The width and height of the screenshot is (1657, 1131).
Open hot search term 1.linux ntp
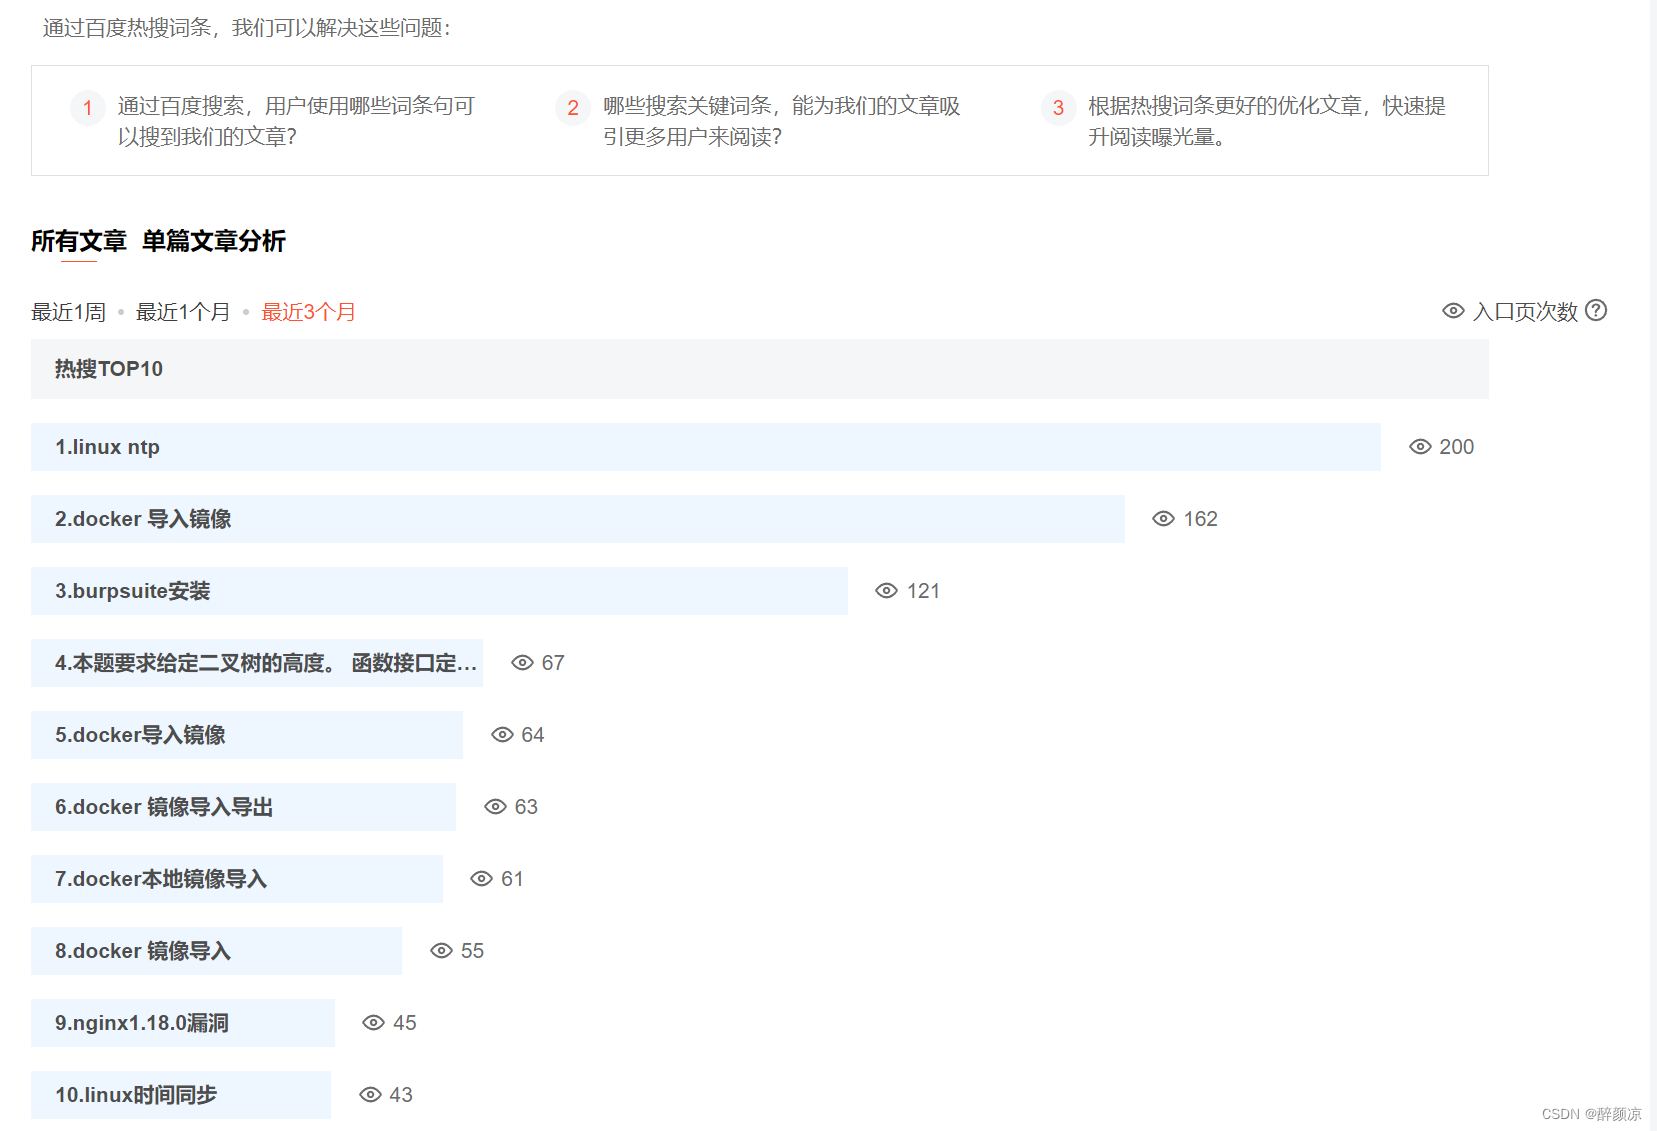706,447
